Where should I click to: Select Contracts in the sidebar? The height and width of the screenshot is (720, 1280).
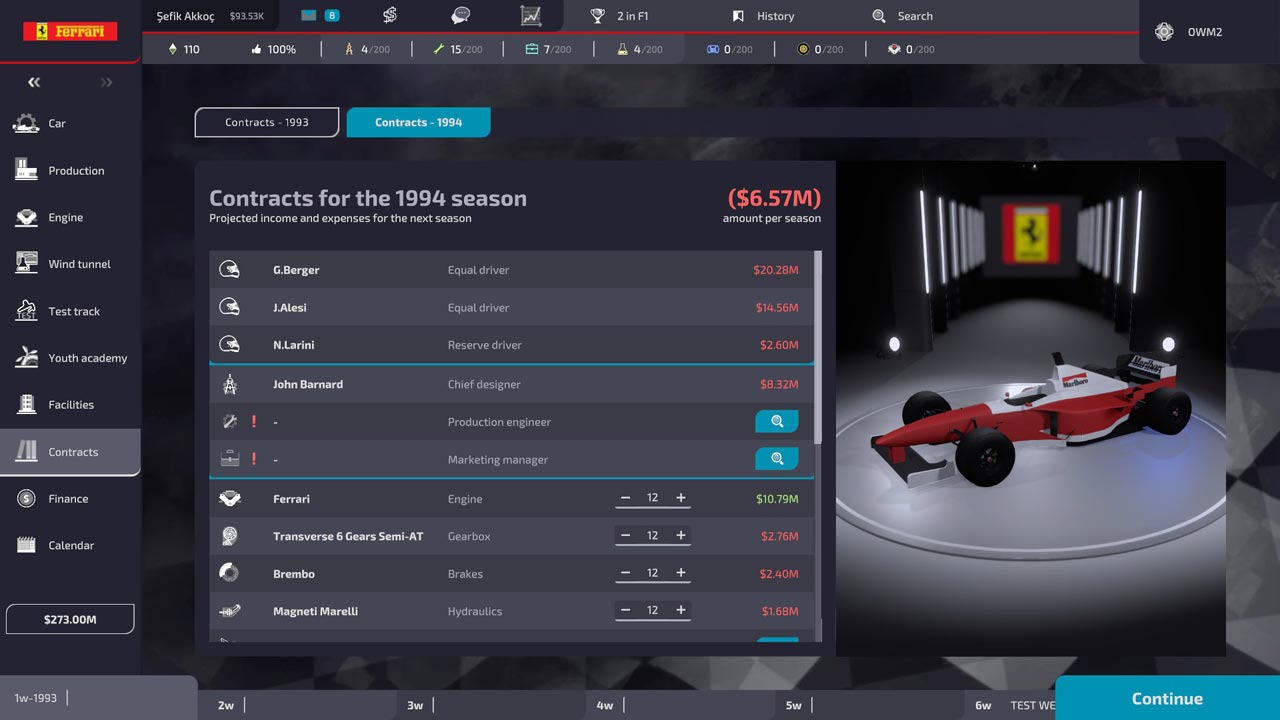(x=70, y=452)
